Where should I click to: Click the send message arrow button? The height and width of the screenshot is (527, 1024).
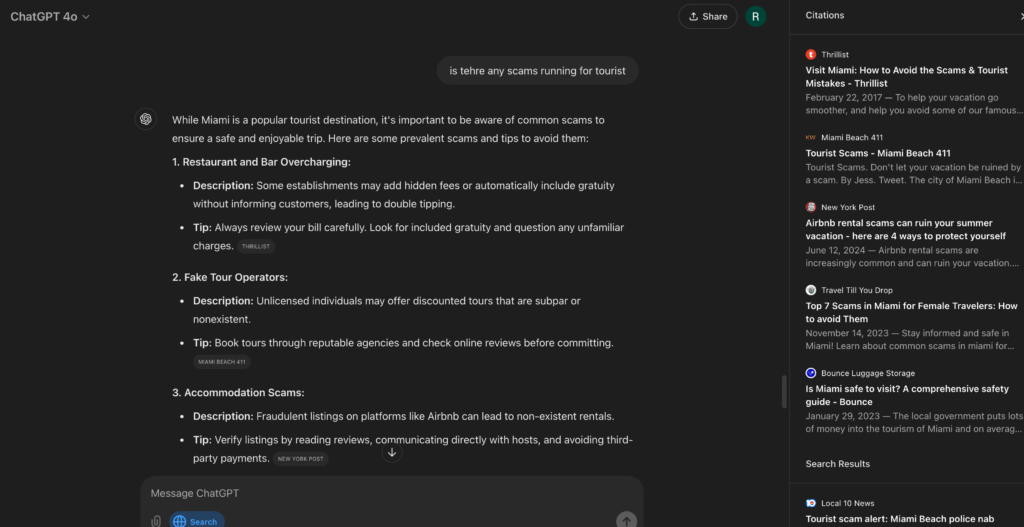(x=626, y=520)
